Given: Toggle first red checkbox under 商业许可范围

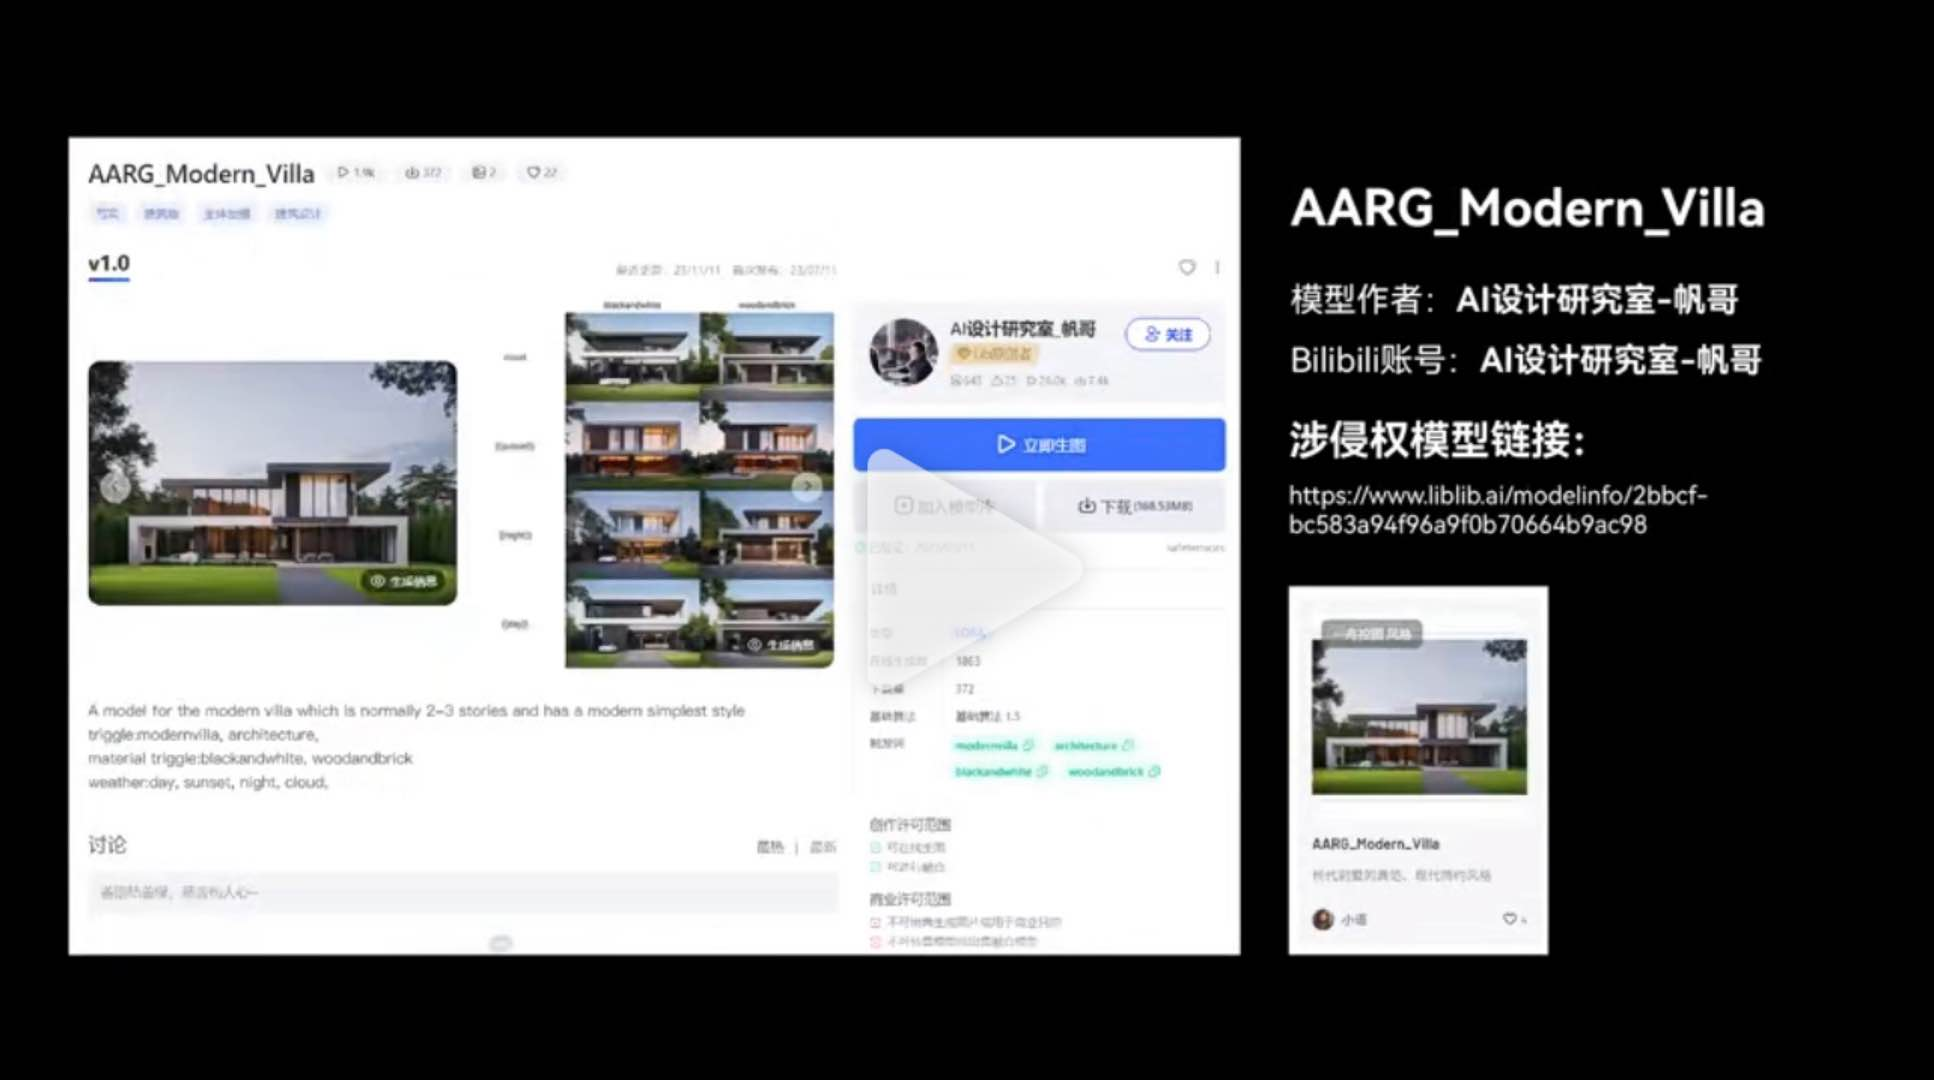Looking at the screenshot, I should (875, 922).
